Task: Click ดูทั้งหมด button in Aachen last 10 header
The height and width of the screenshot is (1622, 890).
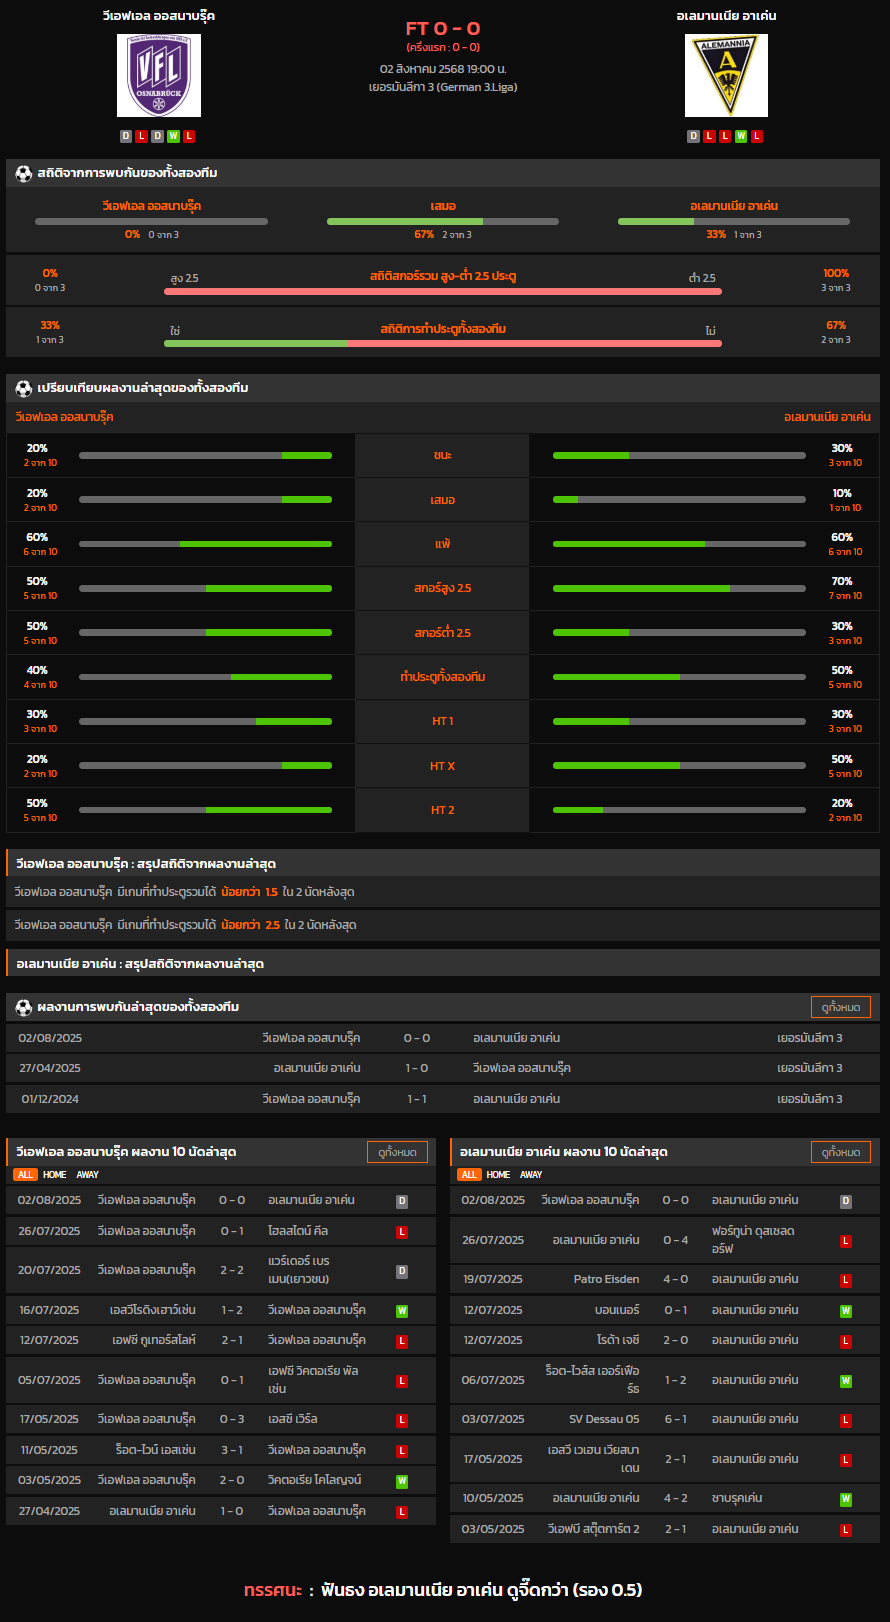Action: coord(841,1152)
